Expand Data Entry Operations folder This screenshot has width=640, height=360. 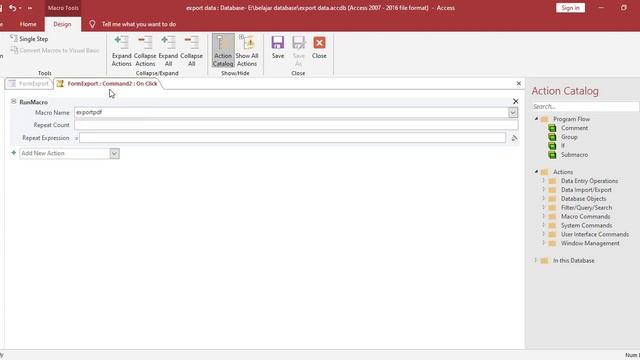click(x=543, y=180)
